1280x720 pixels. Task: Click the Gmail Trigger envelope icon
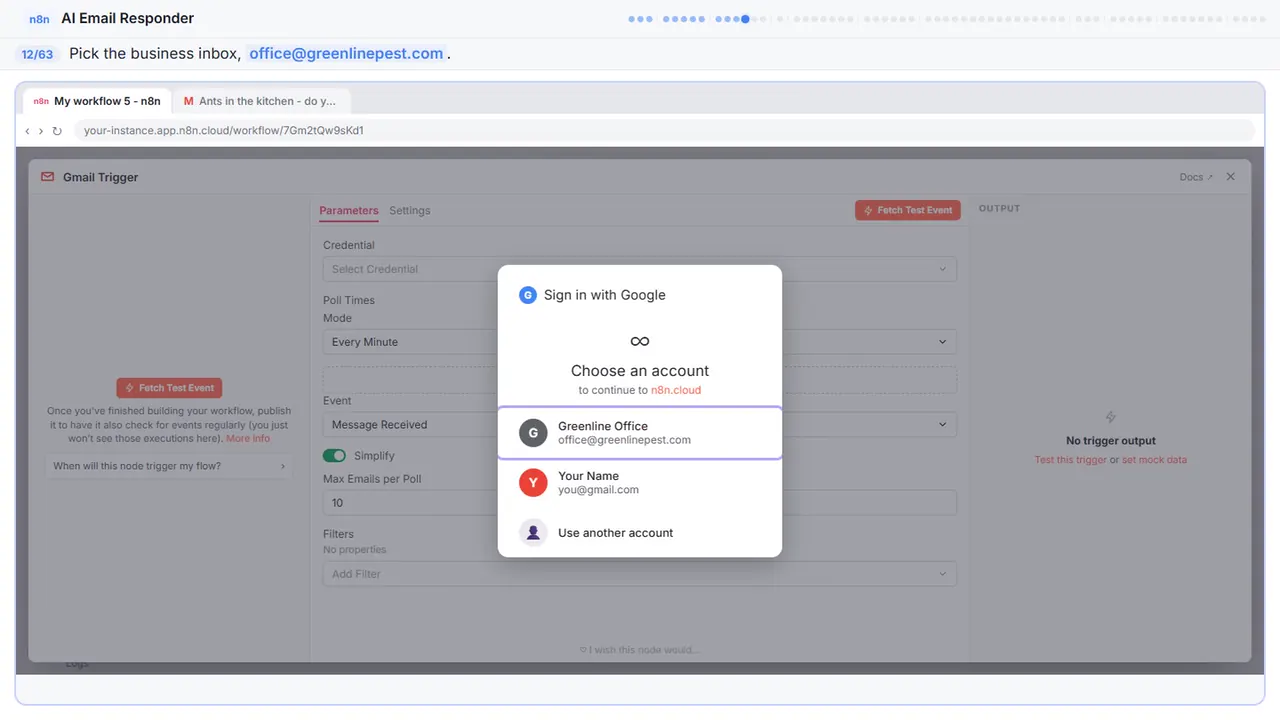coord(47,177)
